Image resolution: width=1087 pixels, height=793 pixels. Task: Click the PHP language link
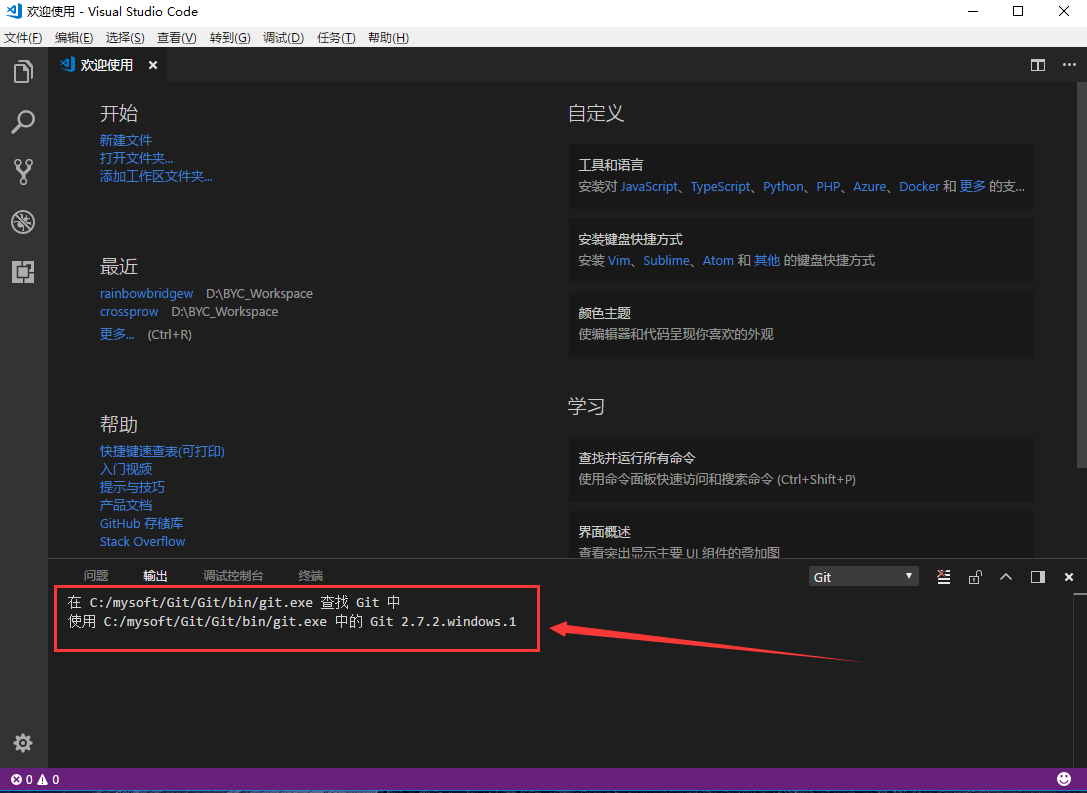point(828,186)
